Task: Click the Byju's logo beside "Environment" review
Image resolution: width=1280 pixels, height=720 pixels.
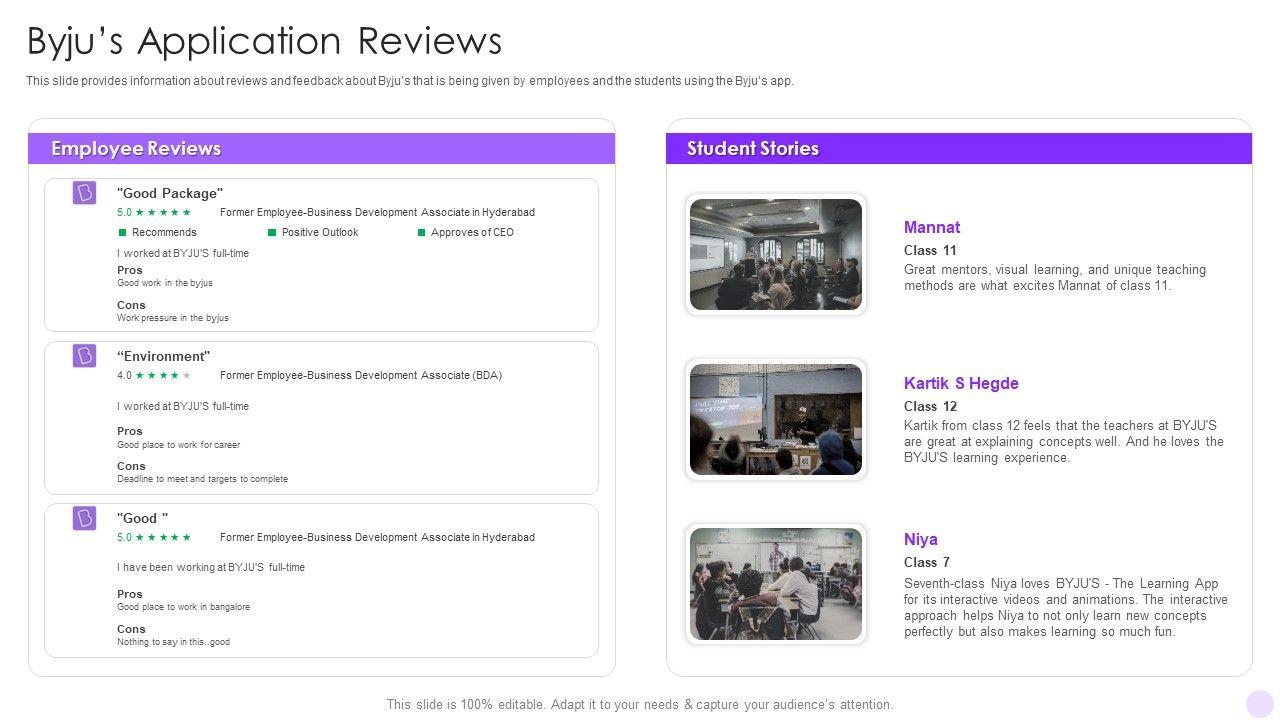Action: pos(84,356)
